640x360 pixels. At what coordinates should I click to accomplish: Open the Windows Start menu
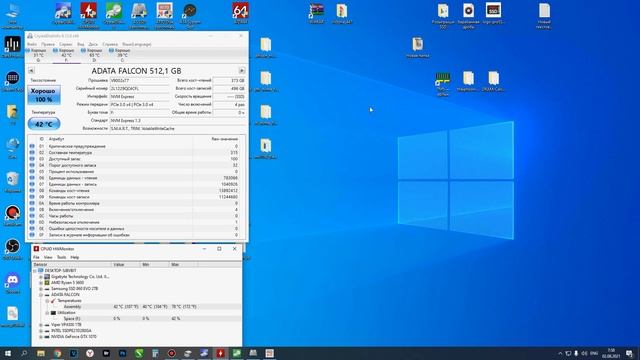coord(8,353)
